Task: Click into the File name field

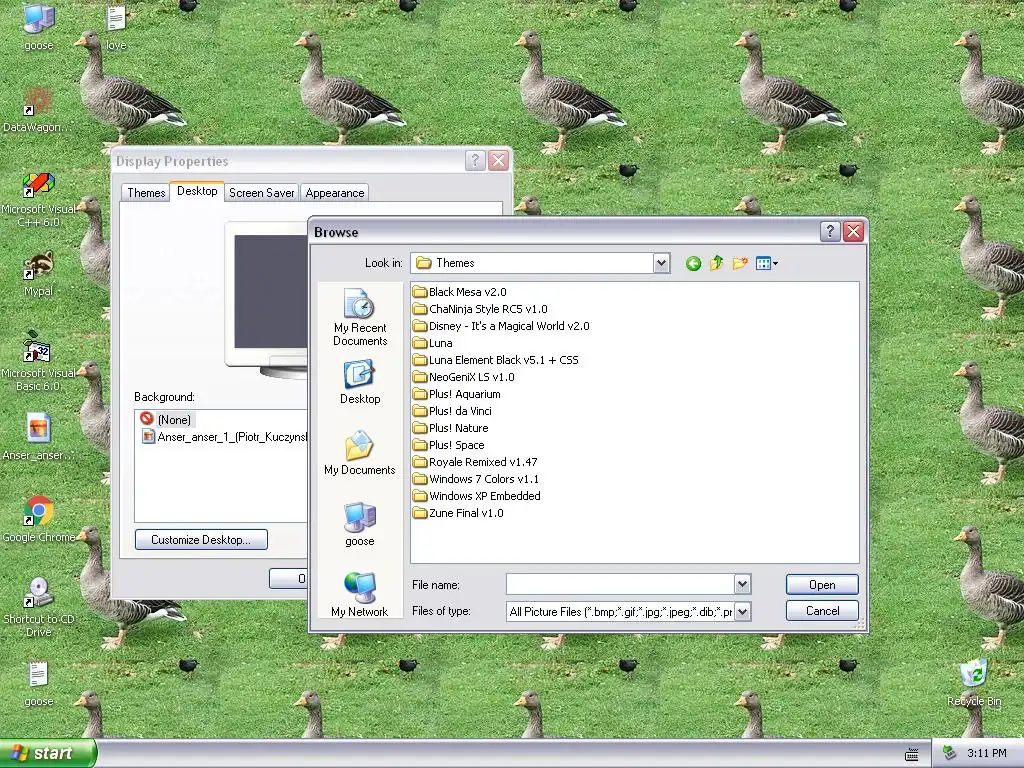Action: [x=620, y=584]
